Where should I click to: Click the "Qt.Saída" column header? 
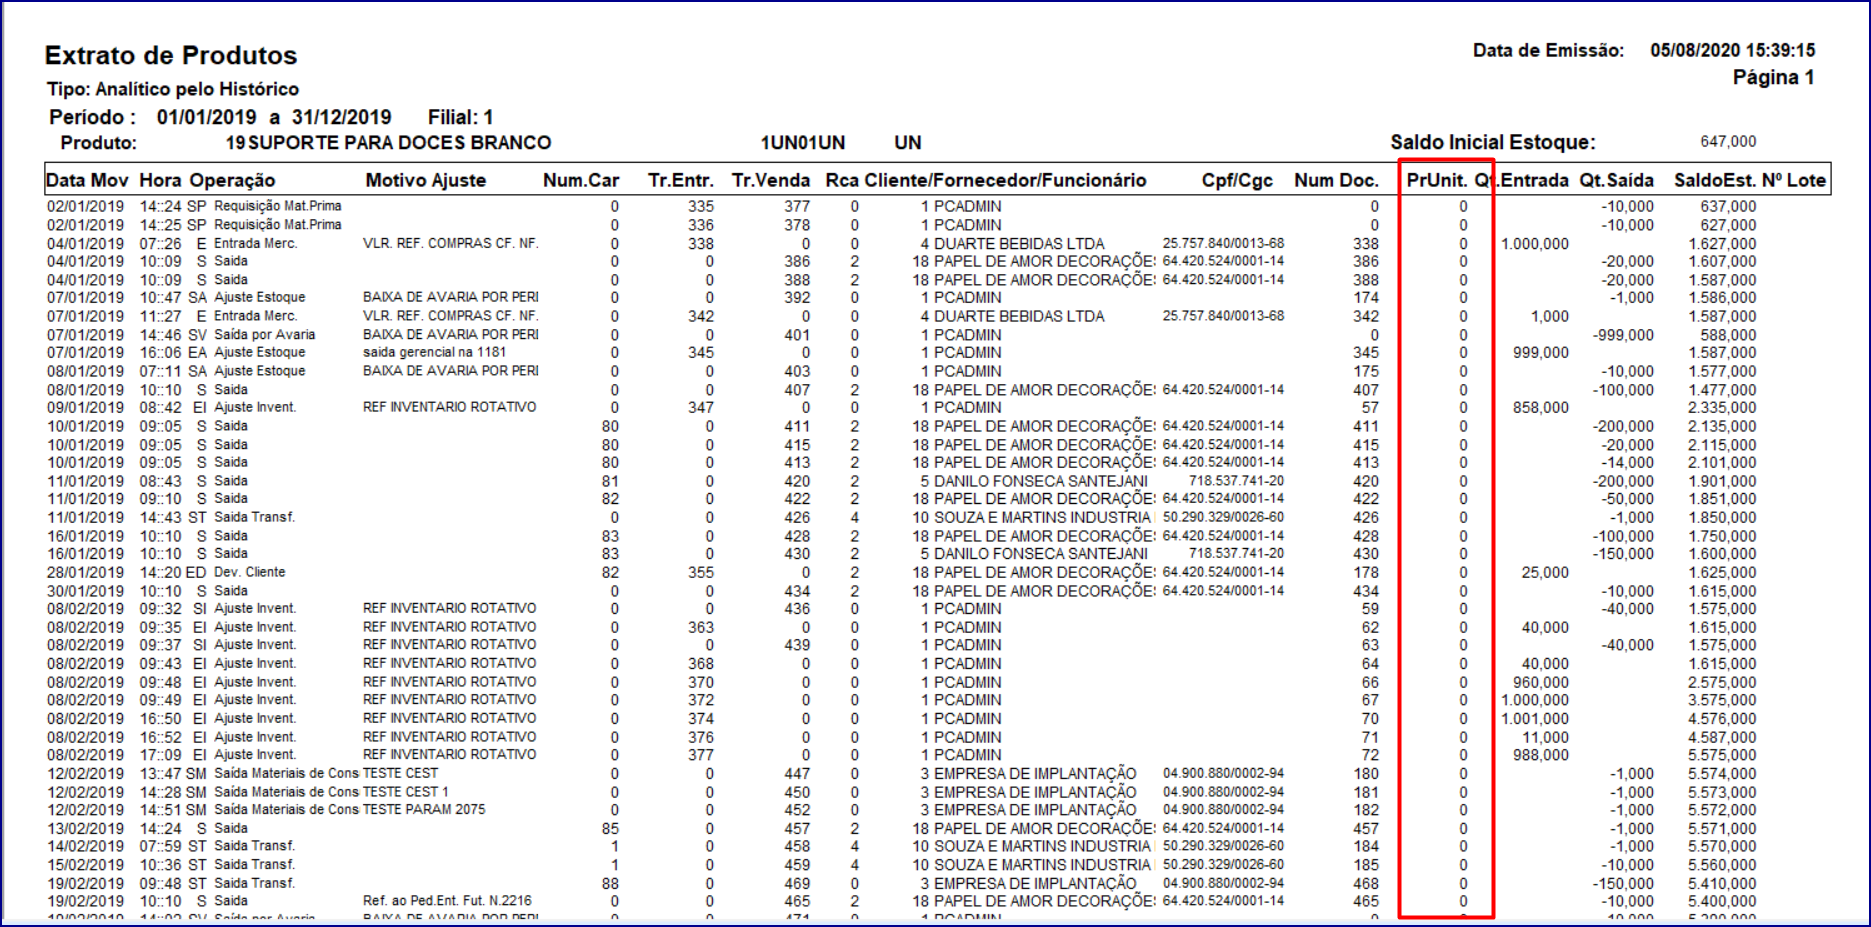1617,180
